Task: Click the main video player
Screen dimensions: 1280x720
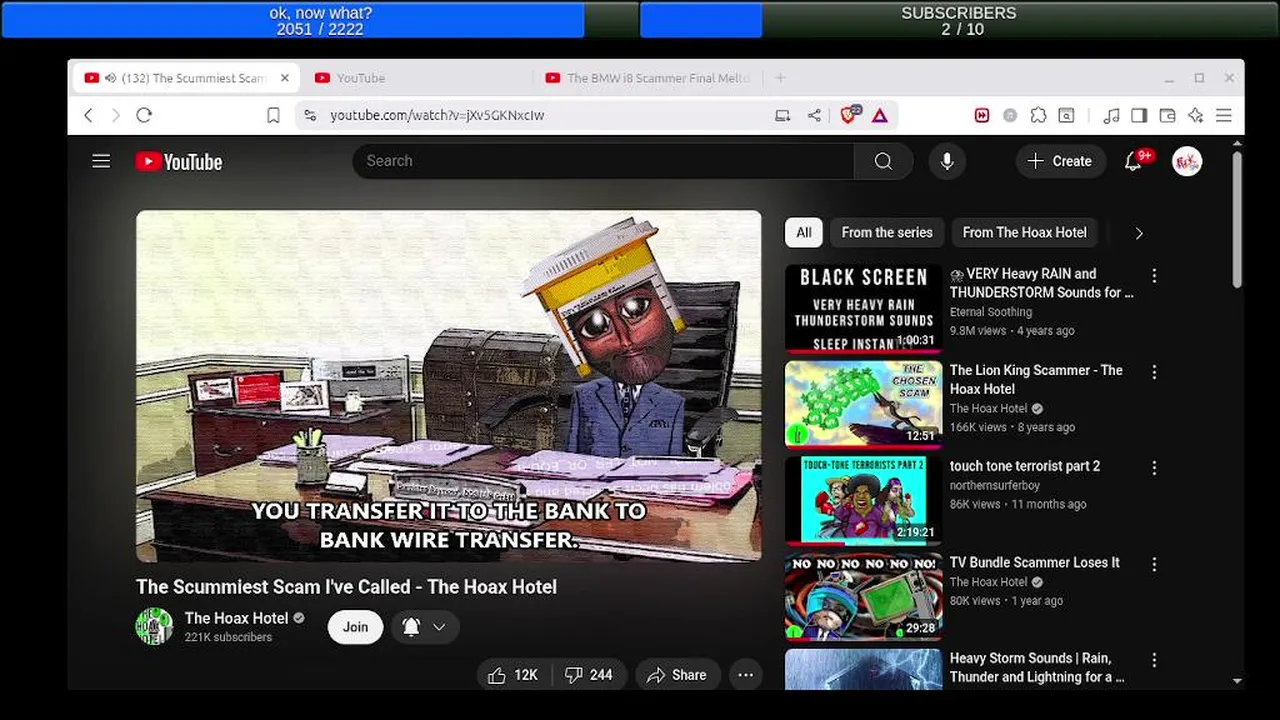Action: click(x=448, y=386)
